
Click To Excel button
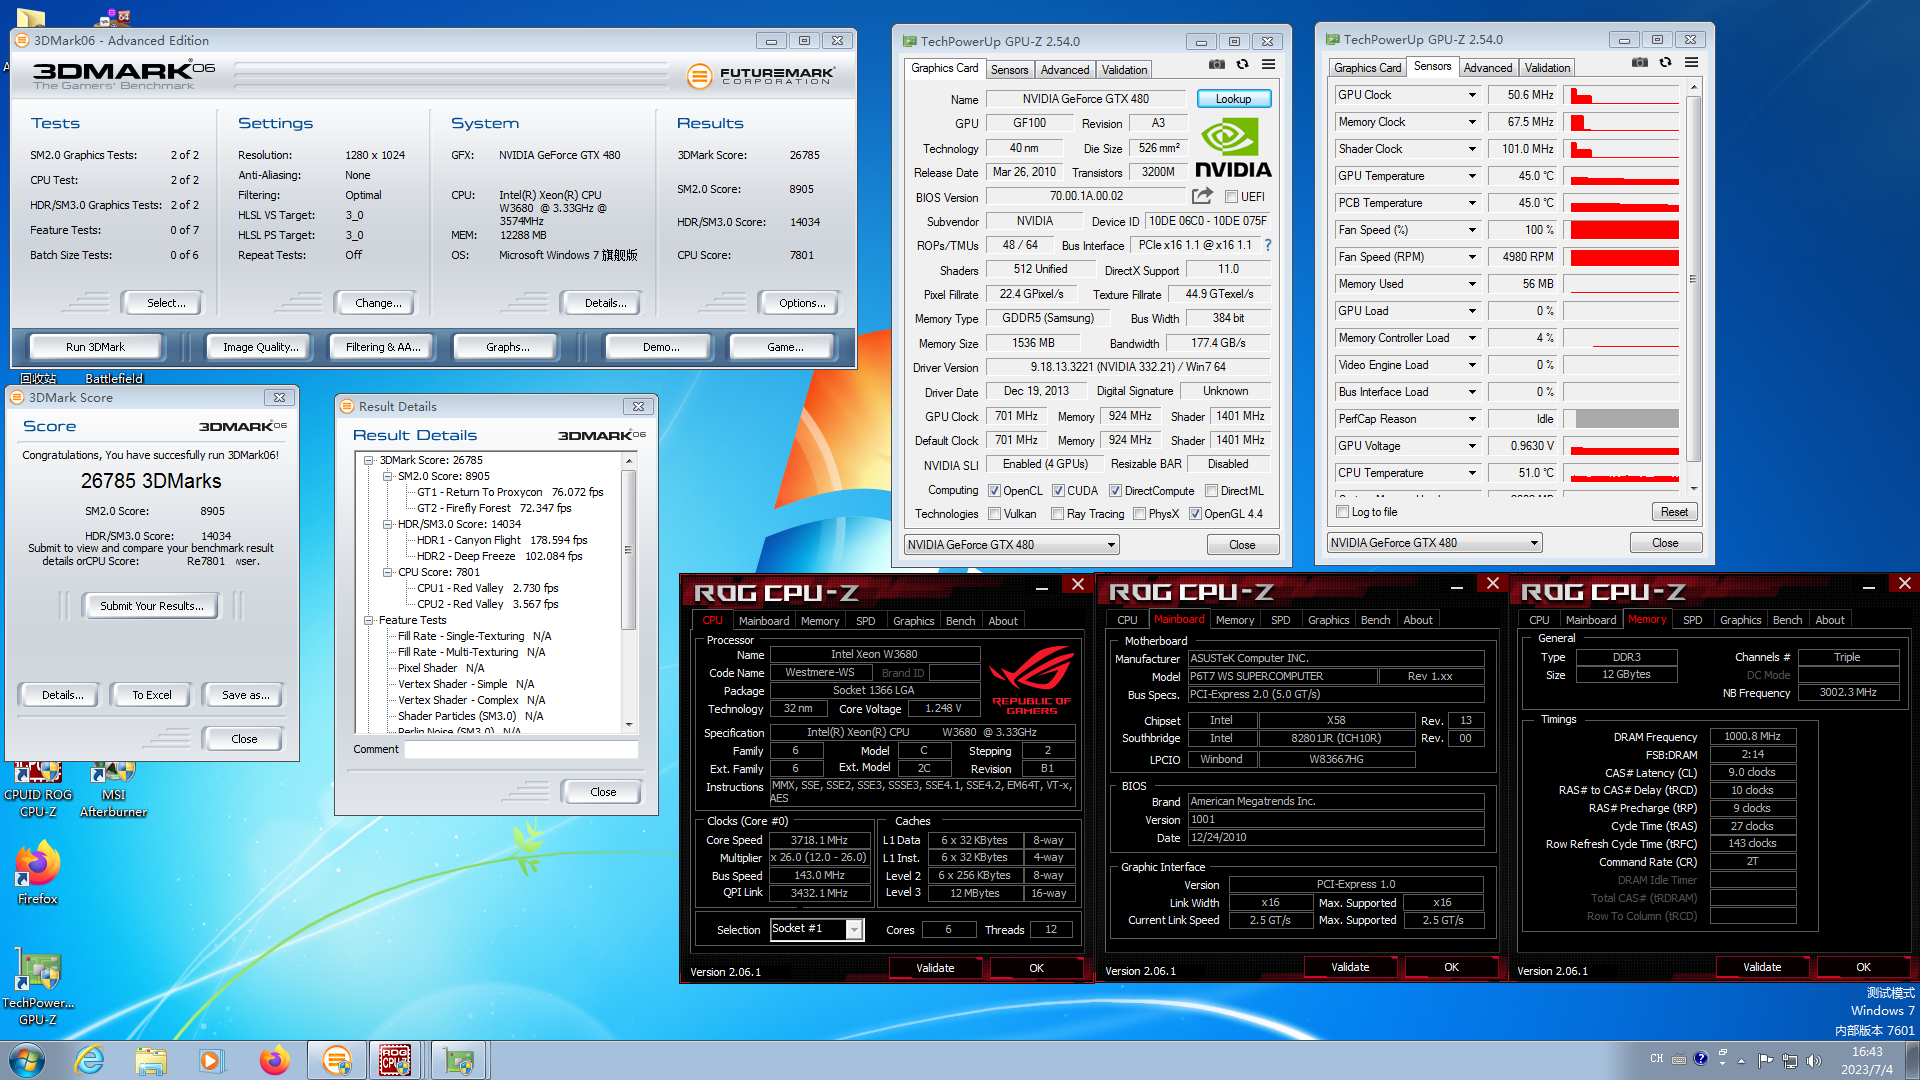click(152, 695)
